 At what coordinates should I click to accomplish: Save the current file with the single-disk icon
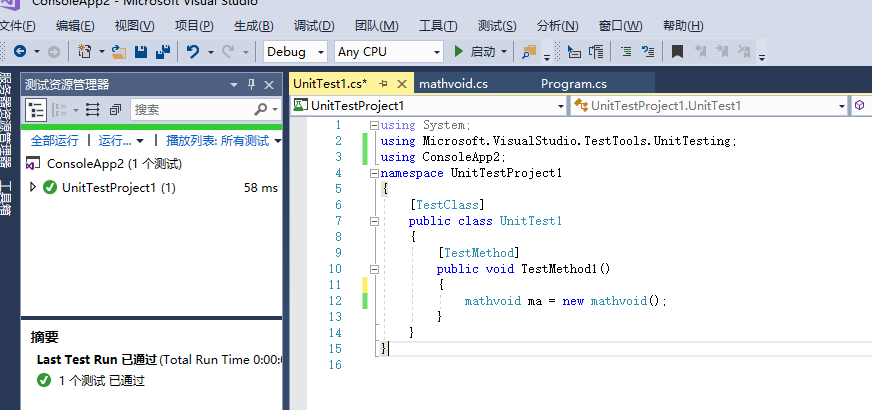(x=141, y=52)
